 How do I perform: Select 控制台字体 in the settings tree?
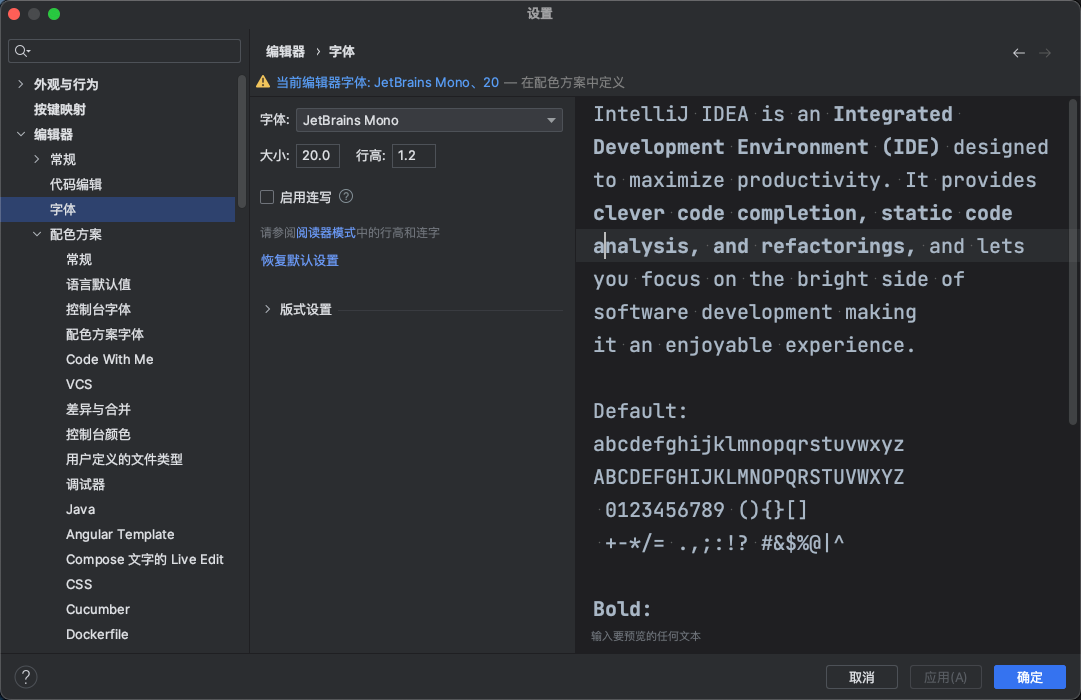[x=98, y=309]
